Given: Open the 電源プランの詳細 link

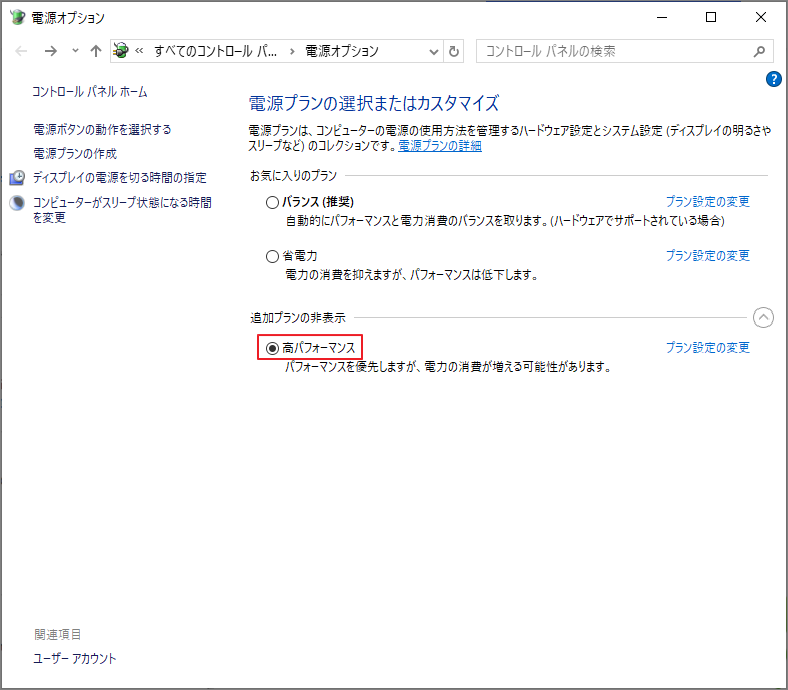Looking at the screenshot, I should coord(440,146).
